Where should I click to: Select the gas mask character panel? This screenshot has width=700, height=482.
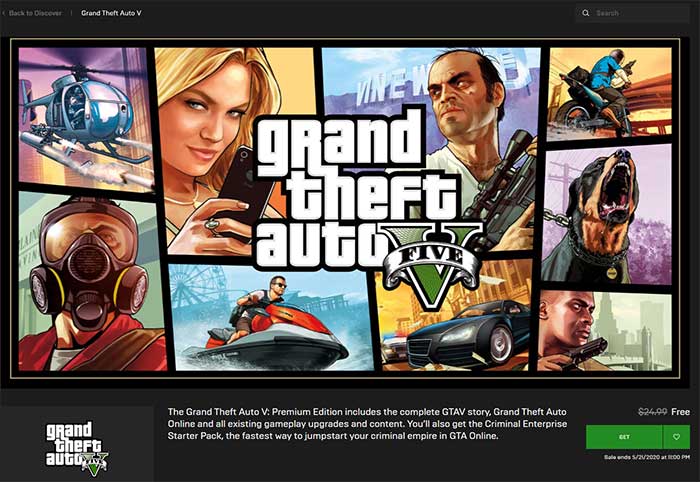(x=91, y=282)
